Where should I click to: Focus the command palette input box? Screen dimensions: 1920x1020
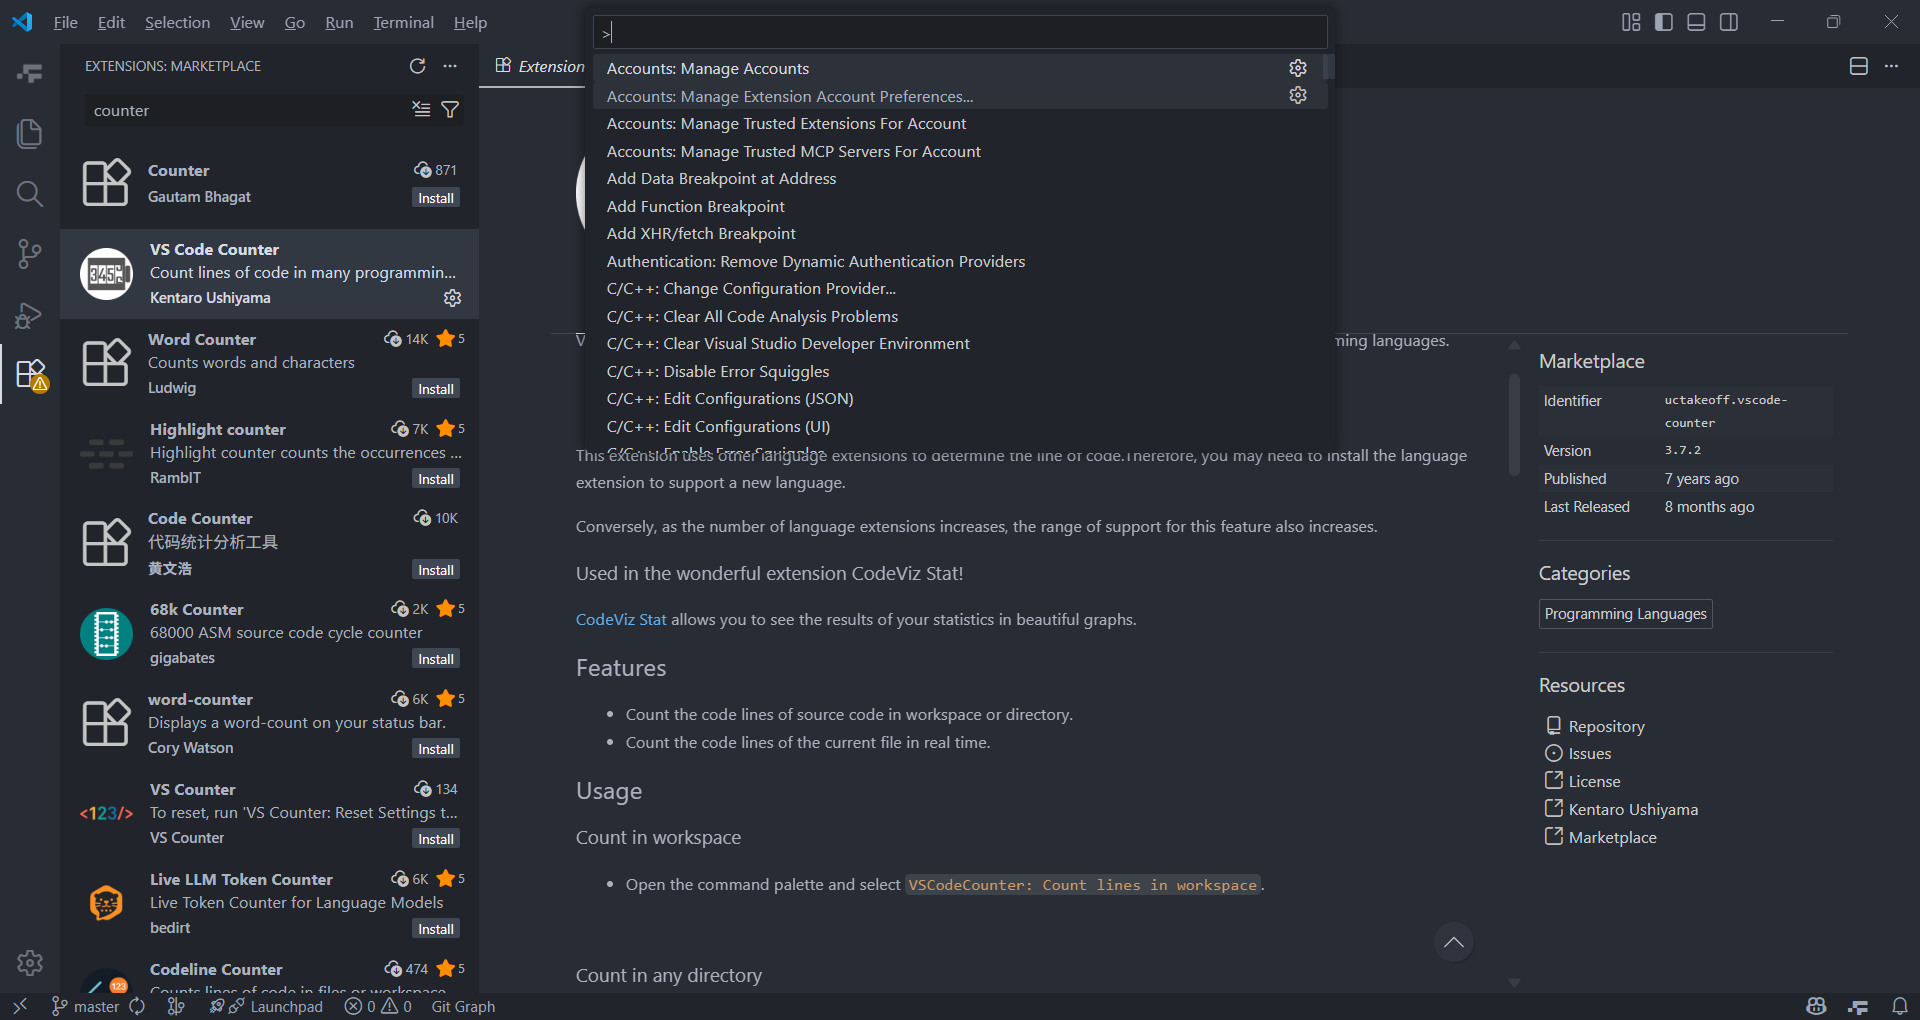[960, 33]
